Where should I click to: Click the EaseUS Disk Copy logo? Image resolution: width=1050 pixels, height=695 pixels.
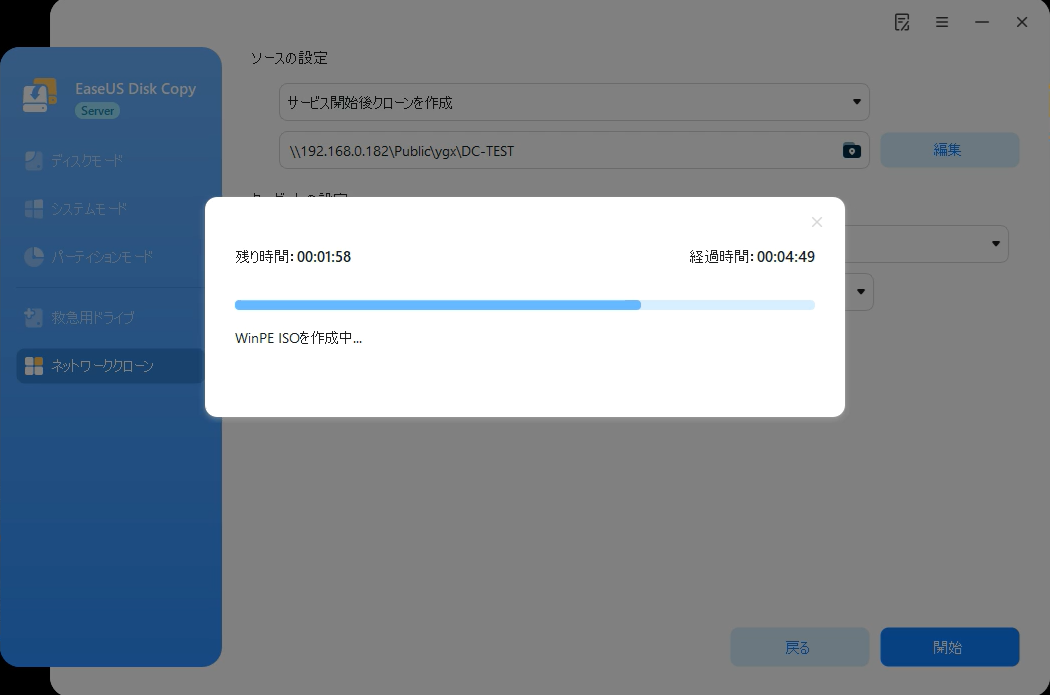(x=41, y=96)
